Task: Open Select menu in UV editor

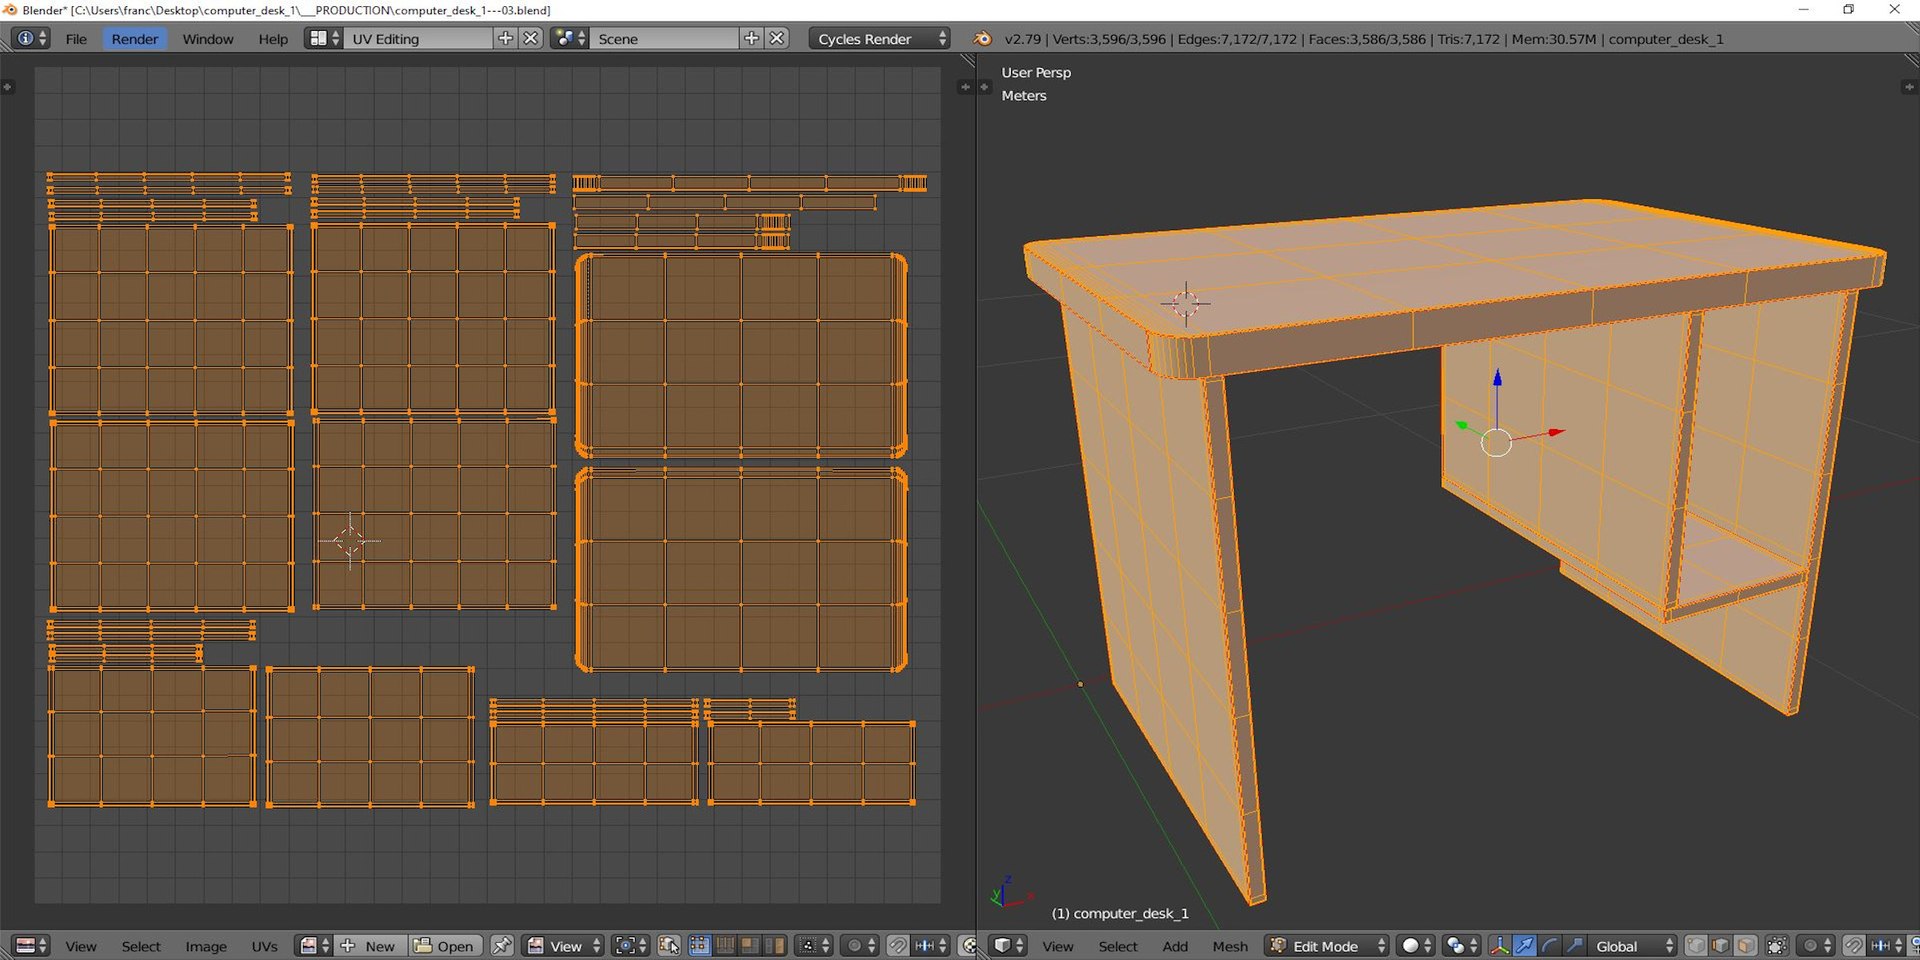Action: (x=141, y=946)
